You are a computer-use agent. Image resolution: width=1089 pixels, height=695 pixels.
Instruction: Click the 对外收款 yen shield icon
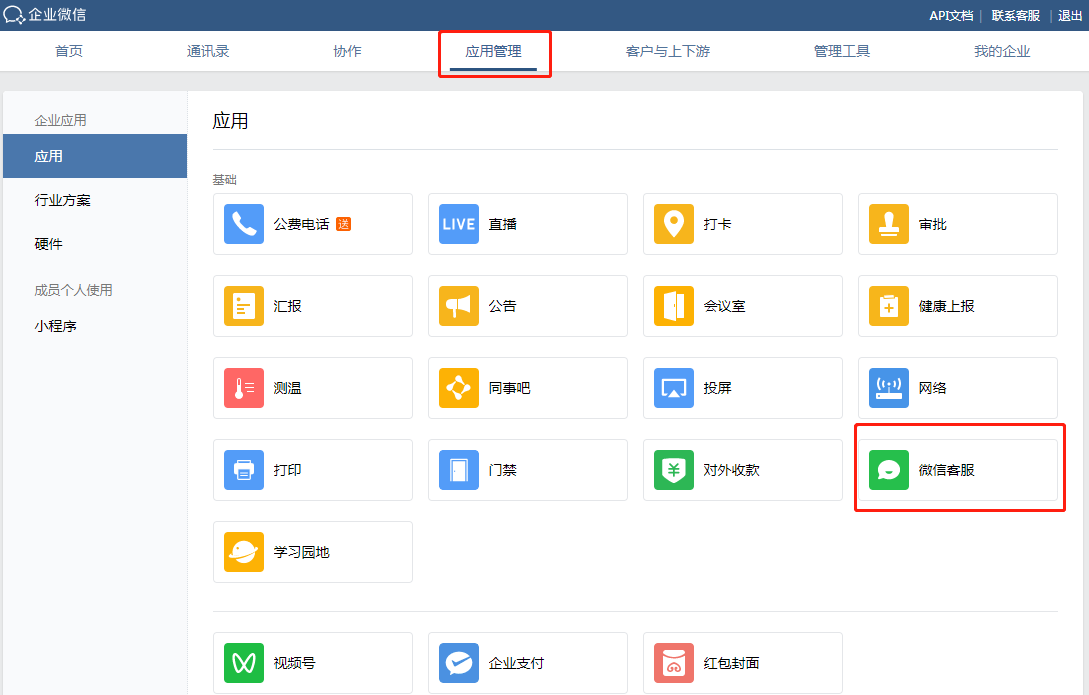[674, 470]
